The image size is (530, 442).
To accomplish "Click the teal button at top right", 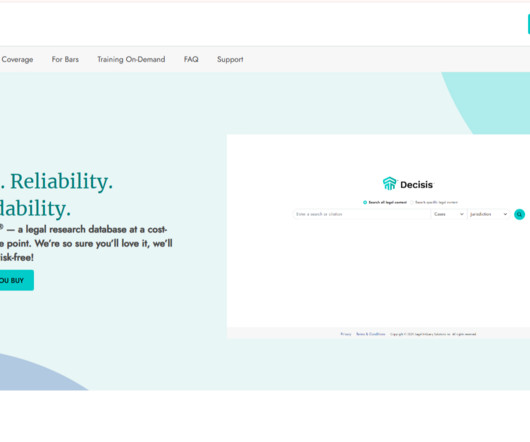I will (529, 24).
